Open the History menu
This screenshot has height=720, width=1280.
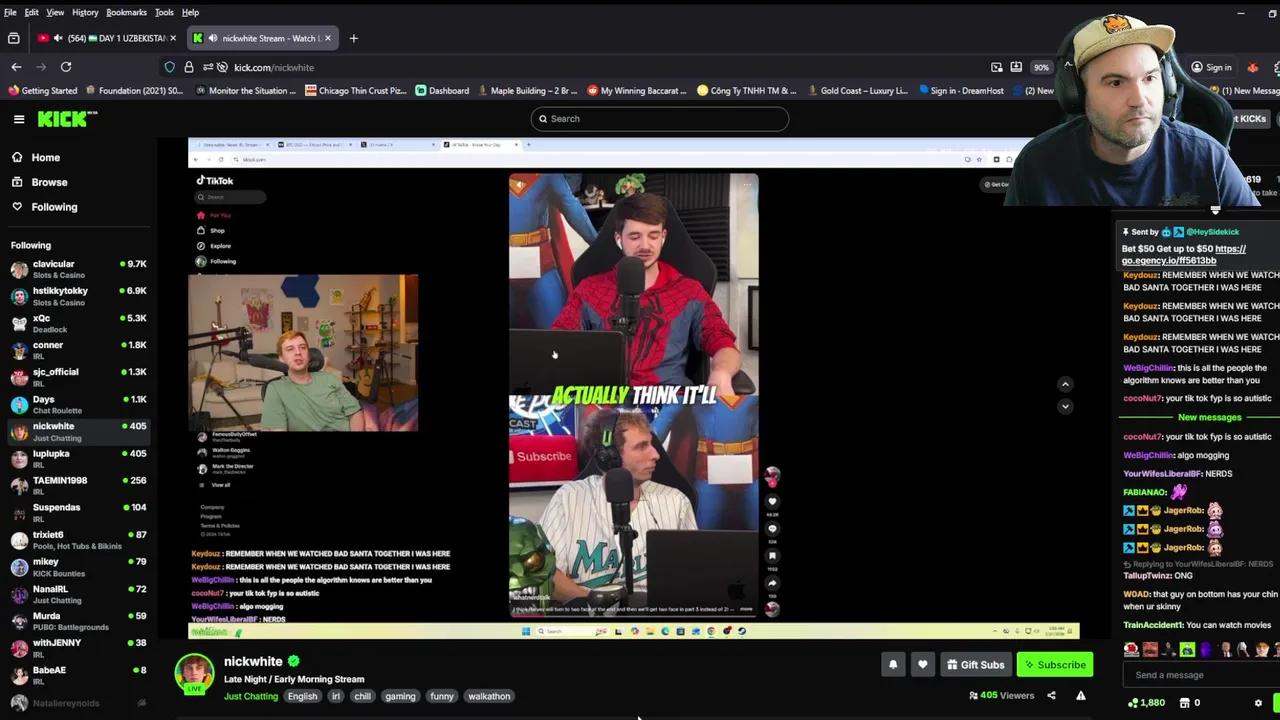pyautogui.click(x=85, y=12)
